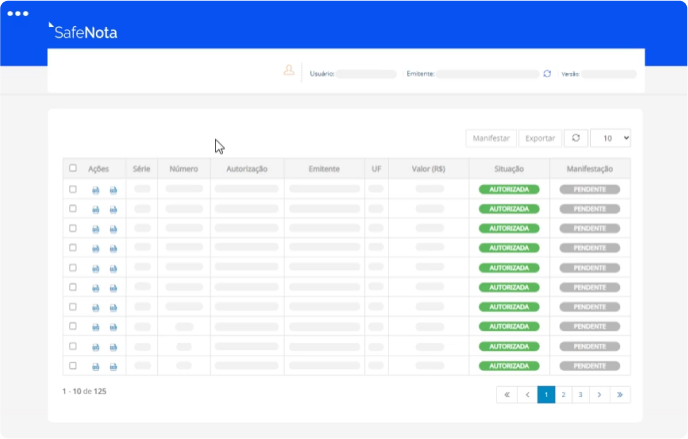The height and width of the screenshot is (439, 688).
Task: Open the rows-per-page dropdown showing 10
Action: (610, 138)
